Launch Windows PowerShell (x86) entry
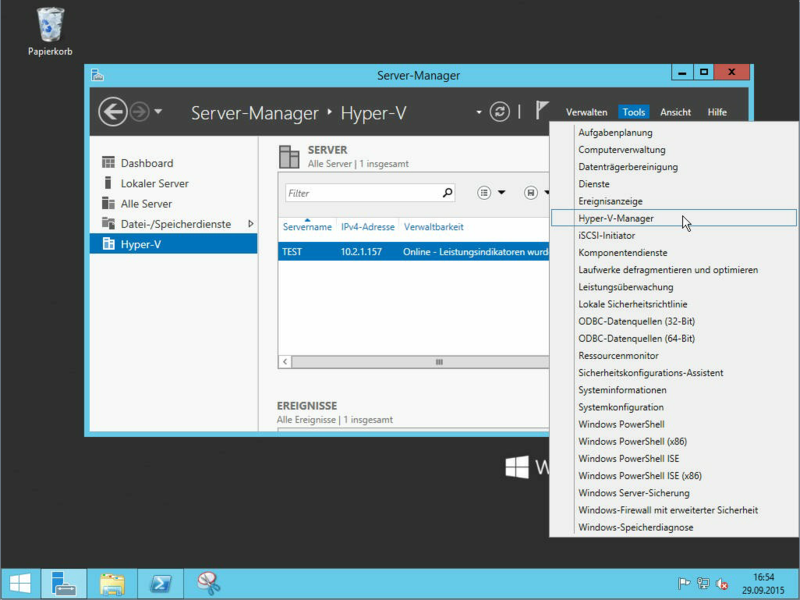800x600 pixels. pyautogui.click(x=673, y=441)
